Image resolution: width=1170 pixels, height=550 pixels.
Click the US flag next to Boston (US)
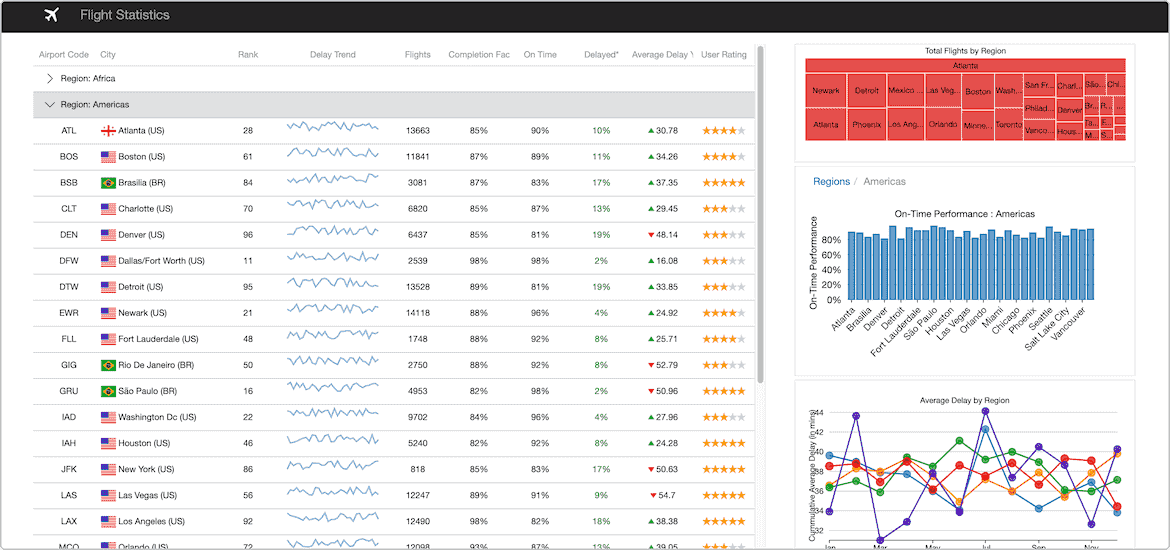click(x=108, y=157)
